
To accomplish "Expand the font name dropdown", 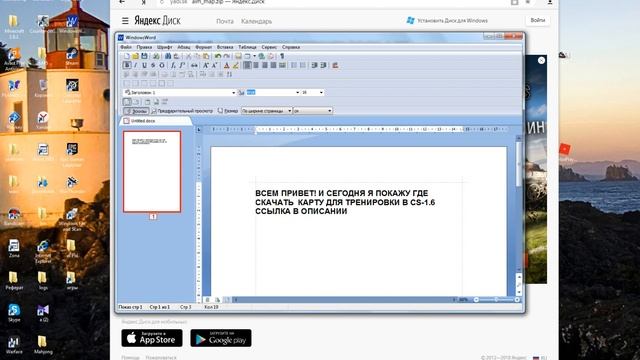I will point(298,93).
